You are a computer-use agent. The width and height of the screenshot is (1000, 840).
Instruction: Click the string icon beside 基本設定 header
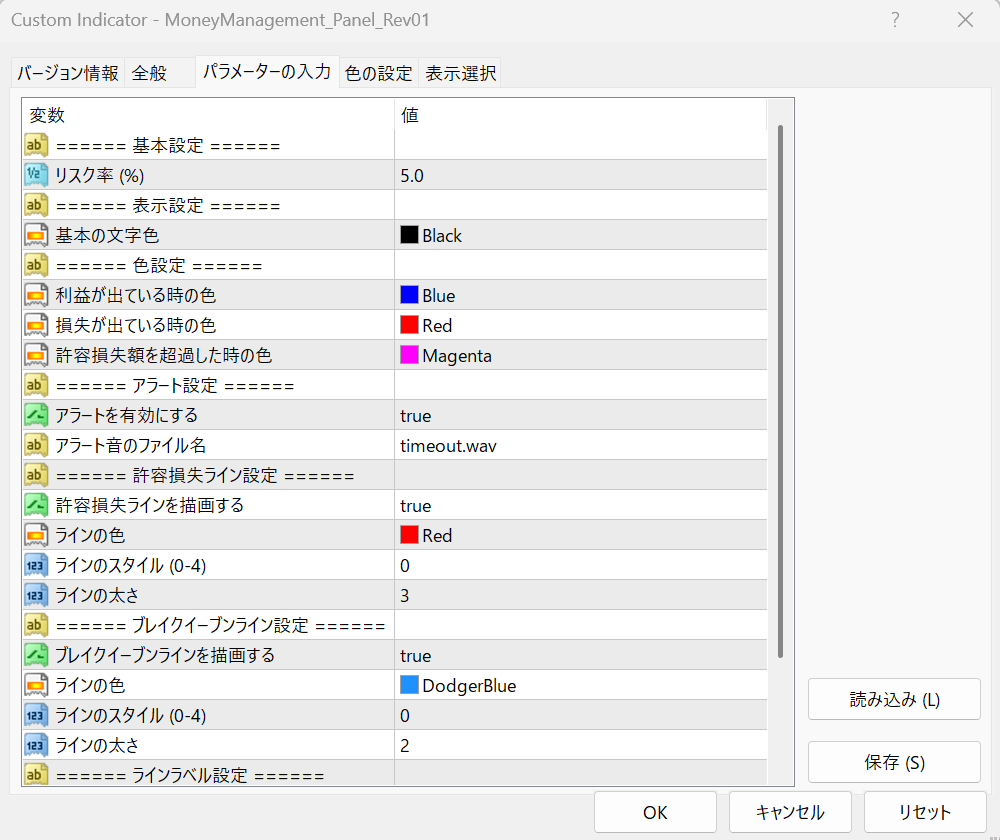click(x=36, y=145)
